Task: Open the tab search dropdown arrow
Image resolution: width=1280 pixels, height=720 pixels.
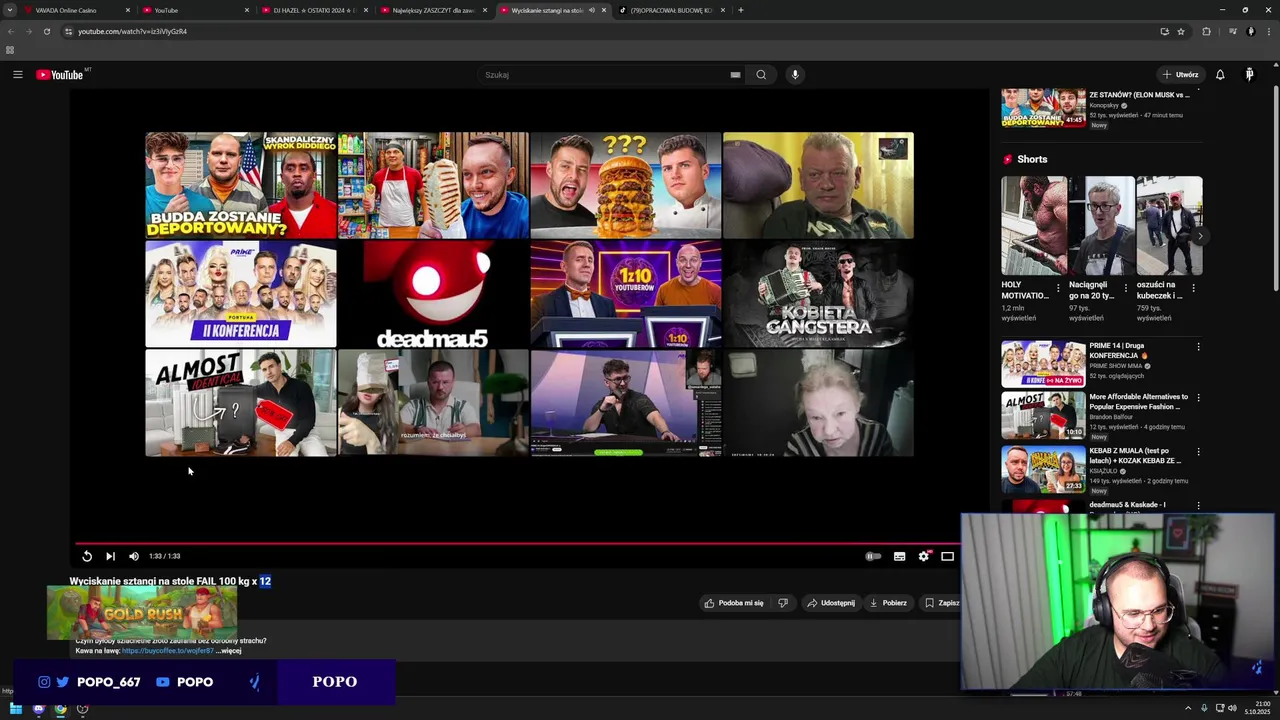Action: pyautogui.click(x=9, y=10)
